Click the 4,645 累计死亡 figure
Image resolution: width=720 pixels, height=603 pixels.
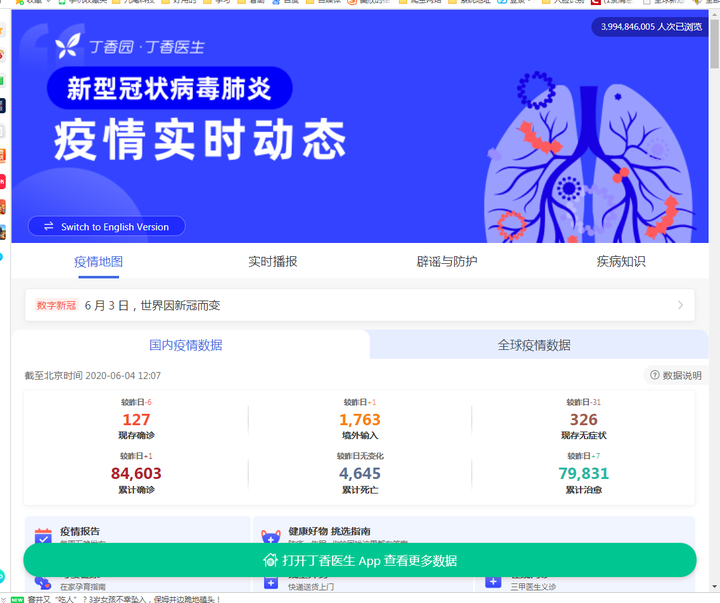pyautogui.click(x=360, y=473)
